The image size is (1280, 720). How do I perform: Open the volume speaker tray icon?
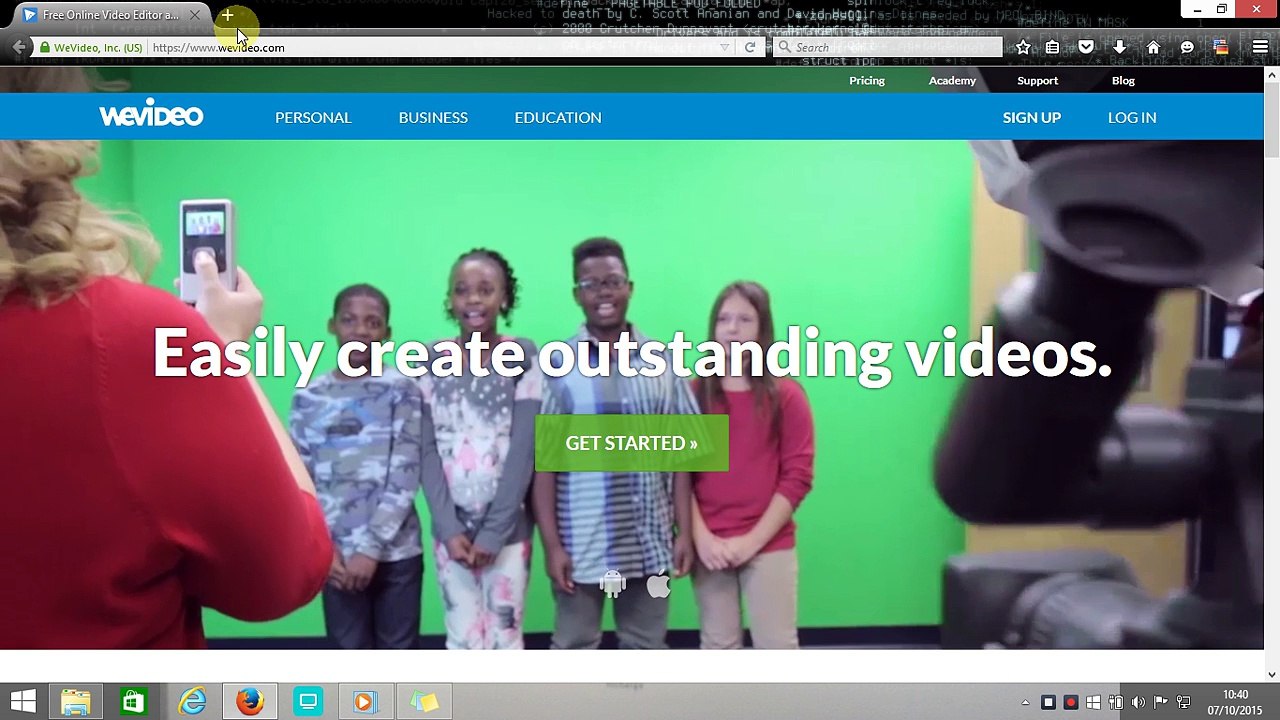point(1138,703)
